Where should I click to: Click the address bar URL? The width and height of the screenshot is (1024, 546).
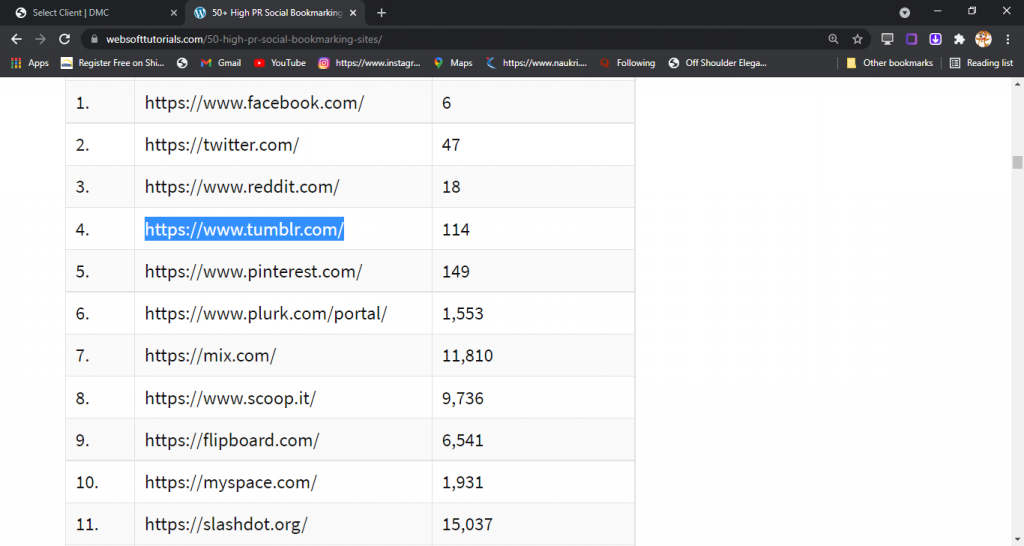pyautogui.click(x=244, y=39)
